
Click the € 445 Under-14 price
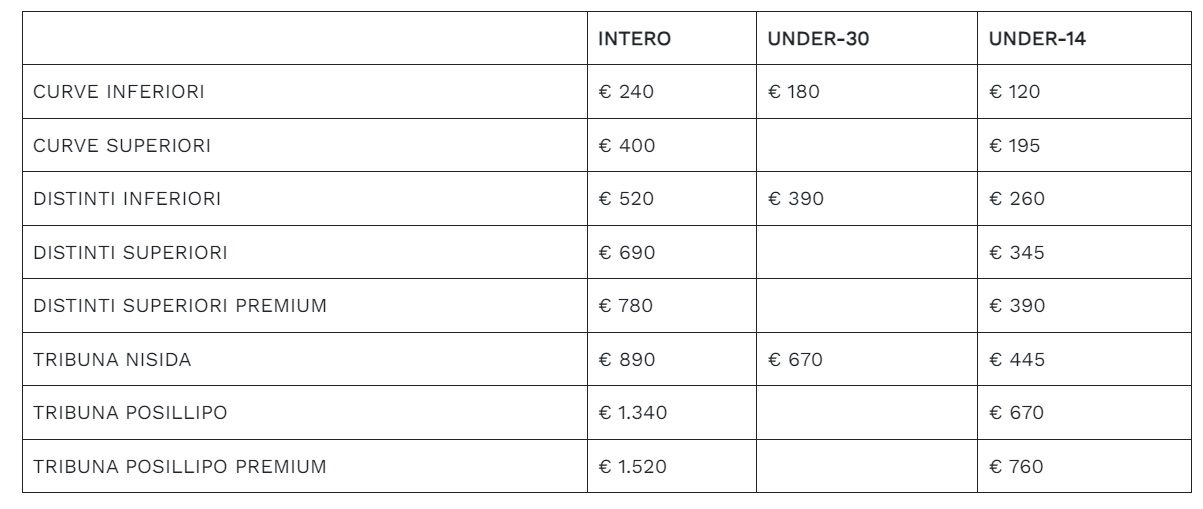(x=1017, y=360)
